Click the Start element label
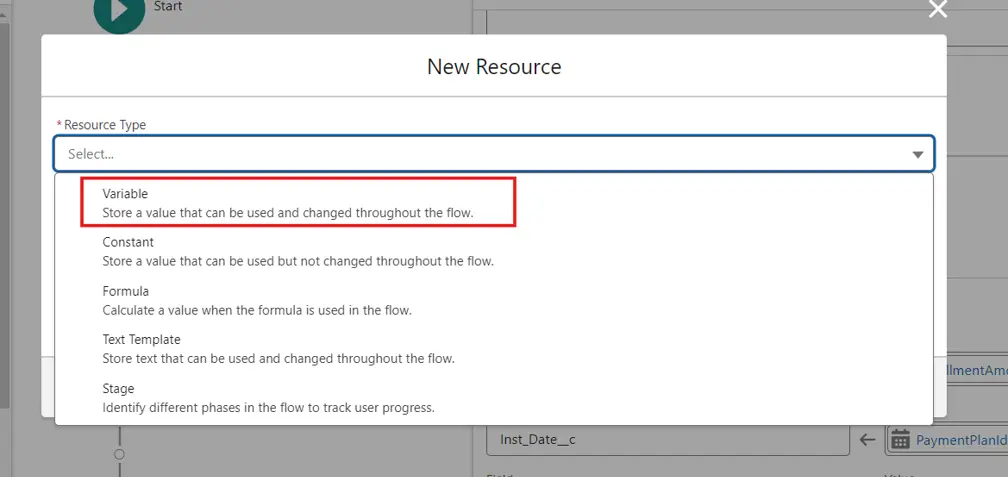This screenshot has width=1008, height=477. tap(168, 7)
